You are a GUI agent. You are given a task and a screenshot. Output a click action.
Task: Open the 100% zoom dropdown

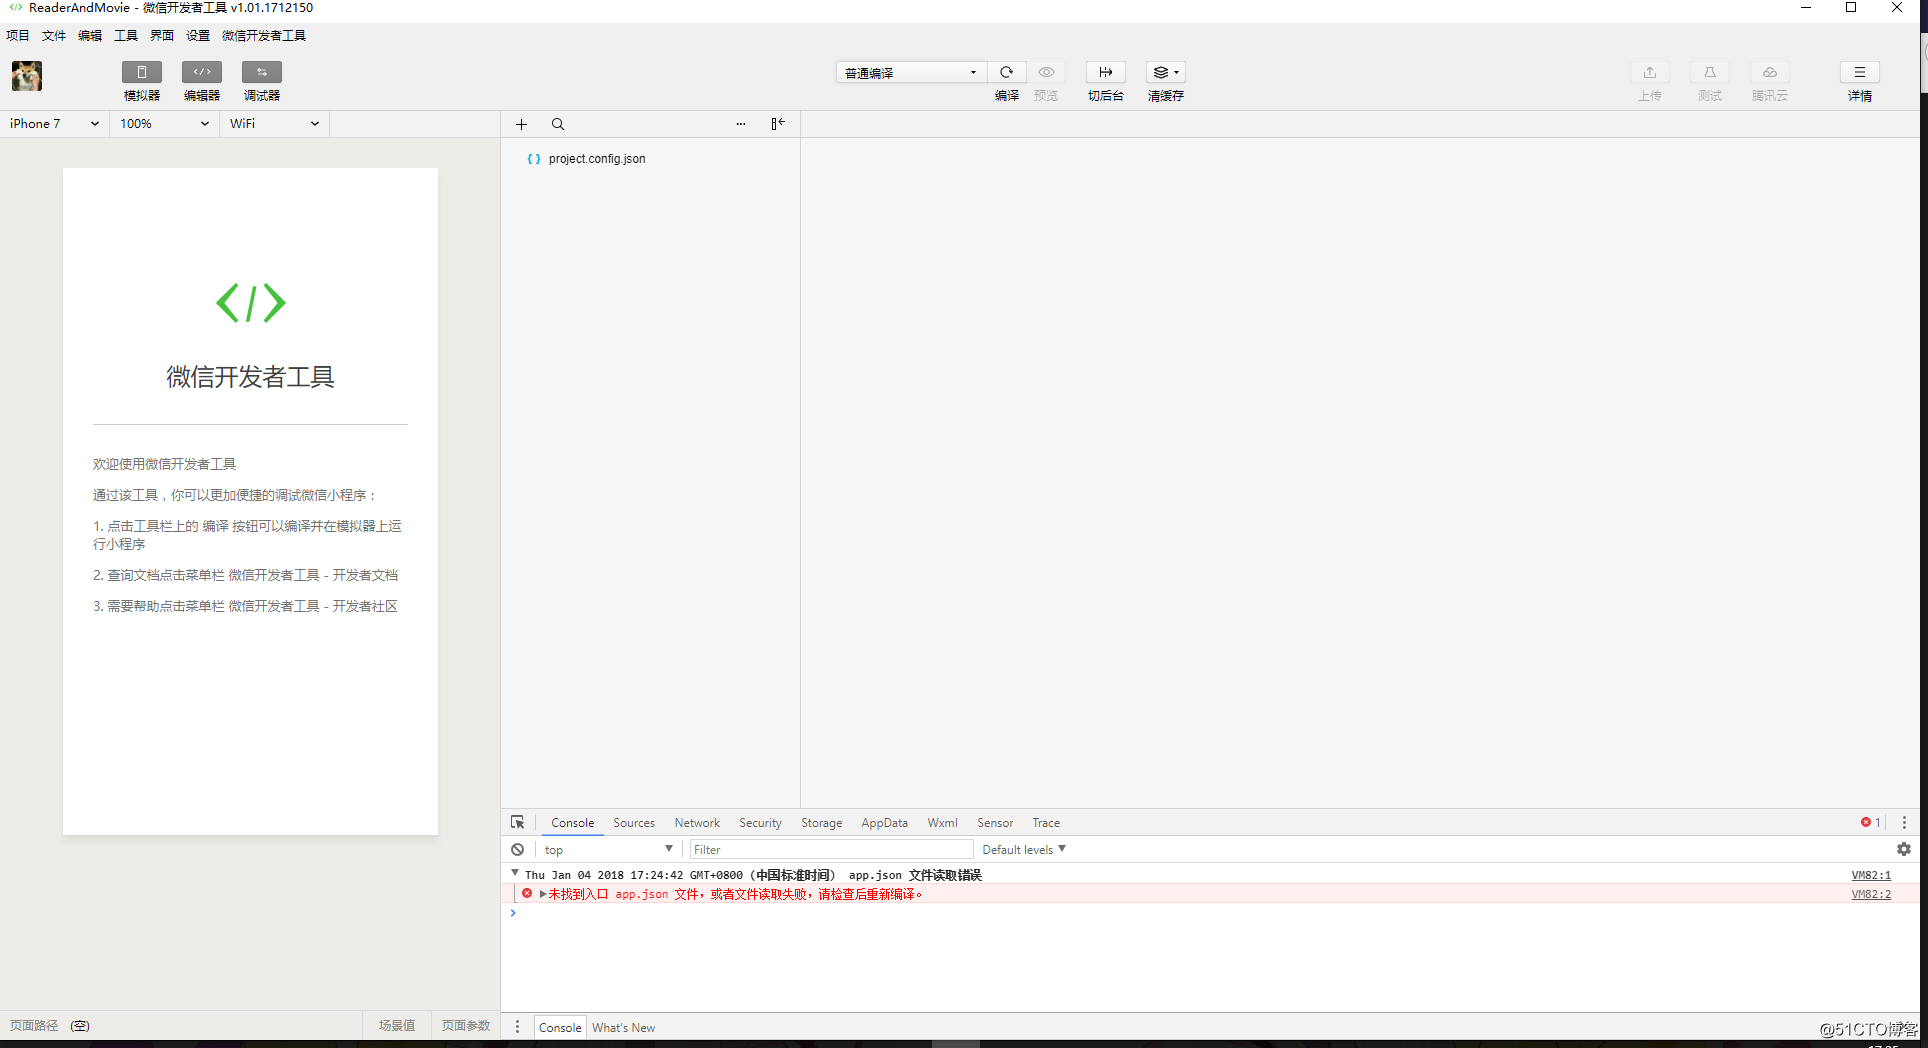(x=164, y=124)
